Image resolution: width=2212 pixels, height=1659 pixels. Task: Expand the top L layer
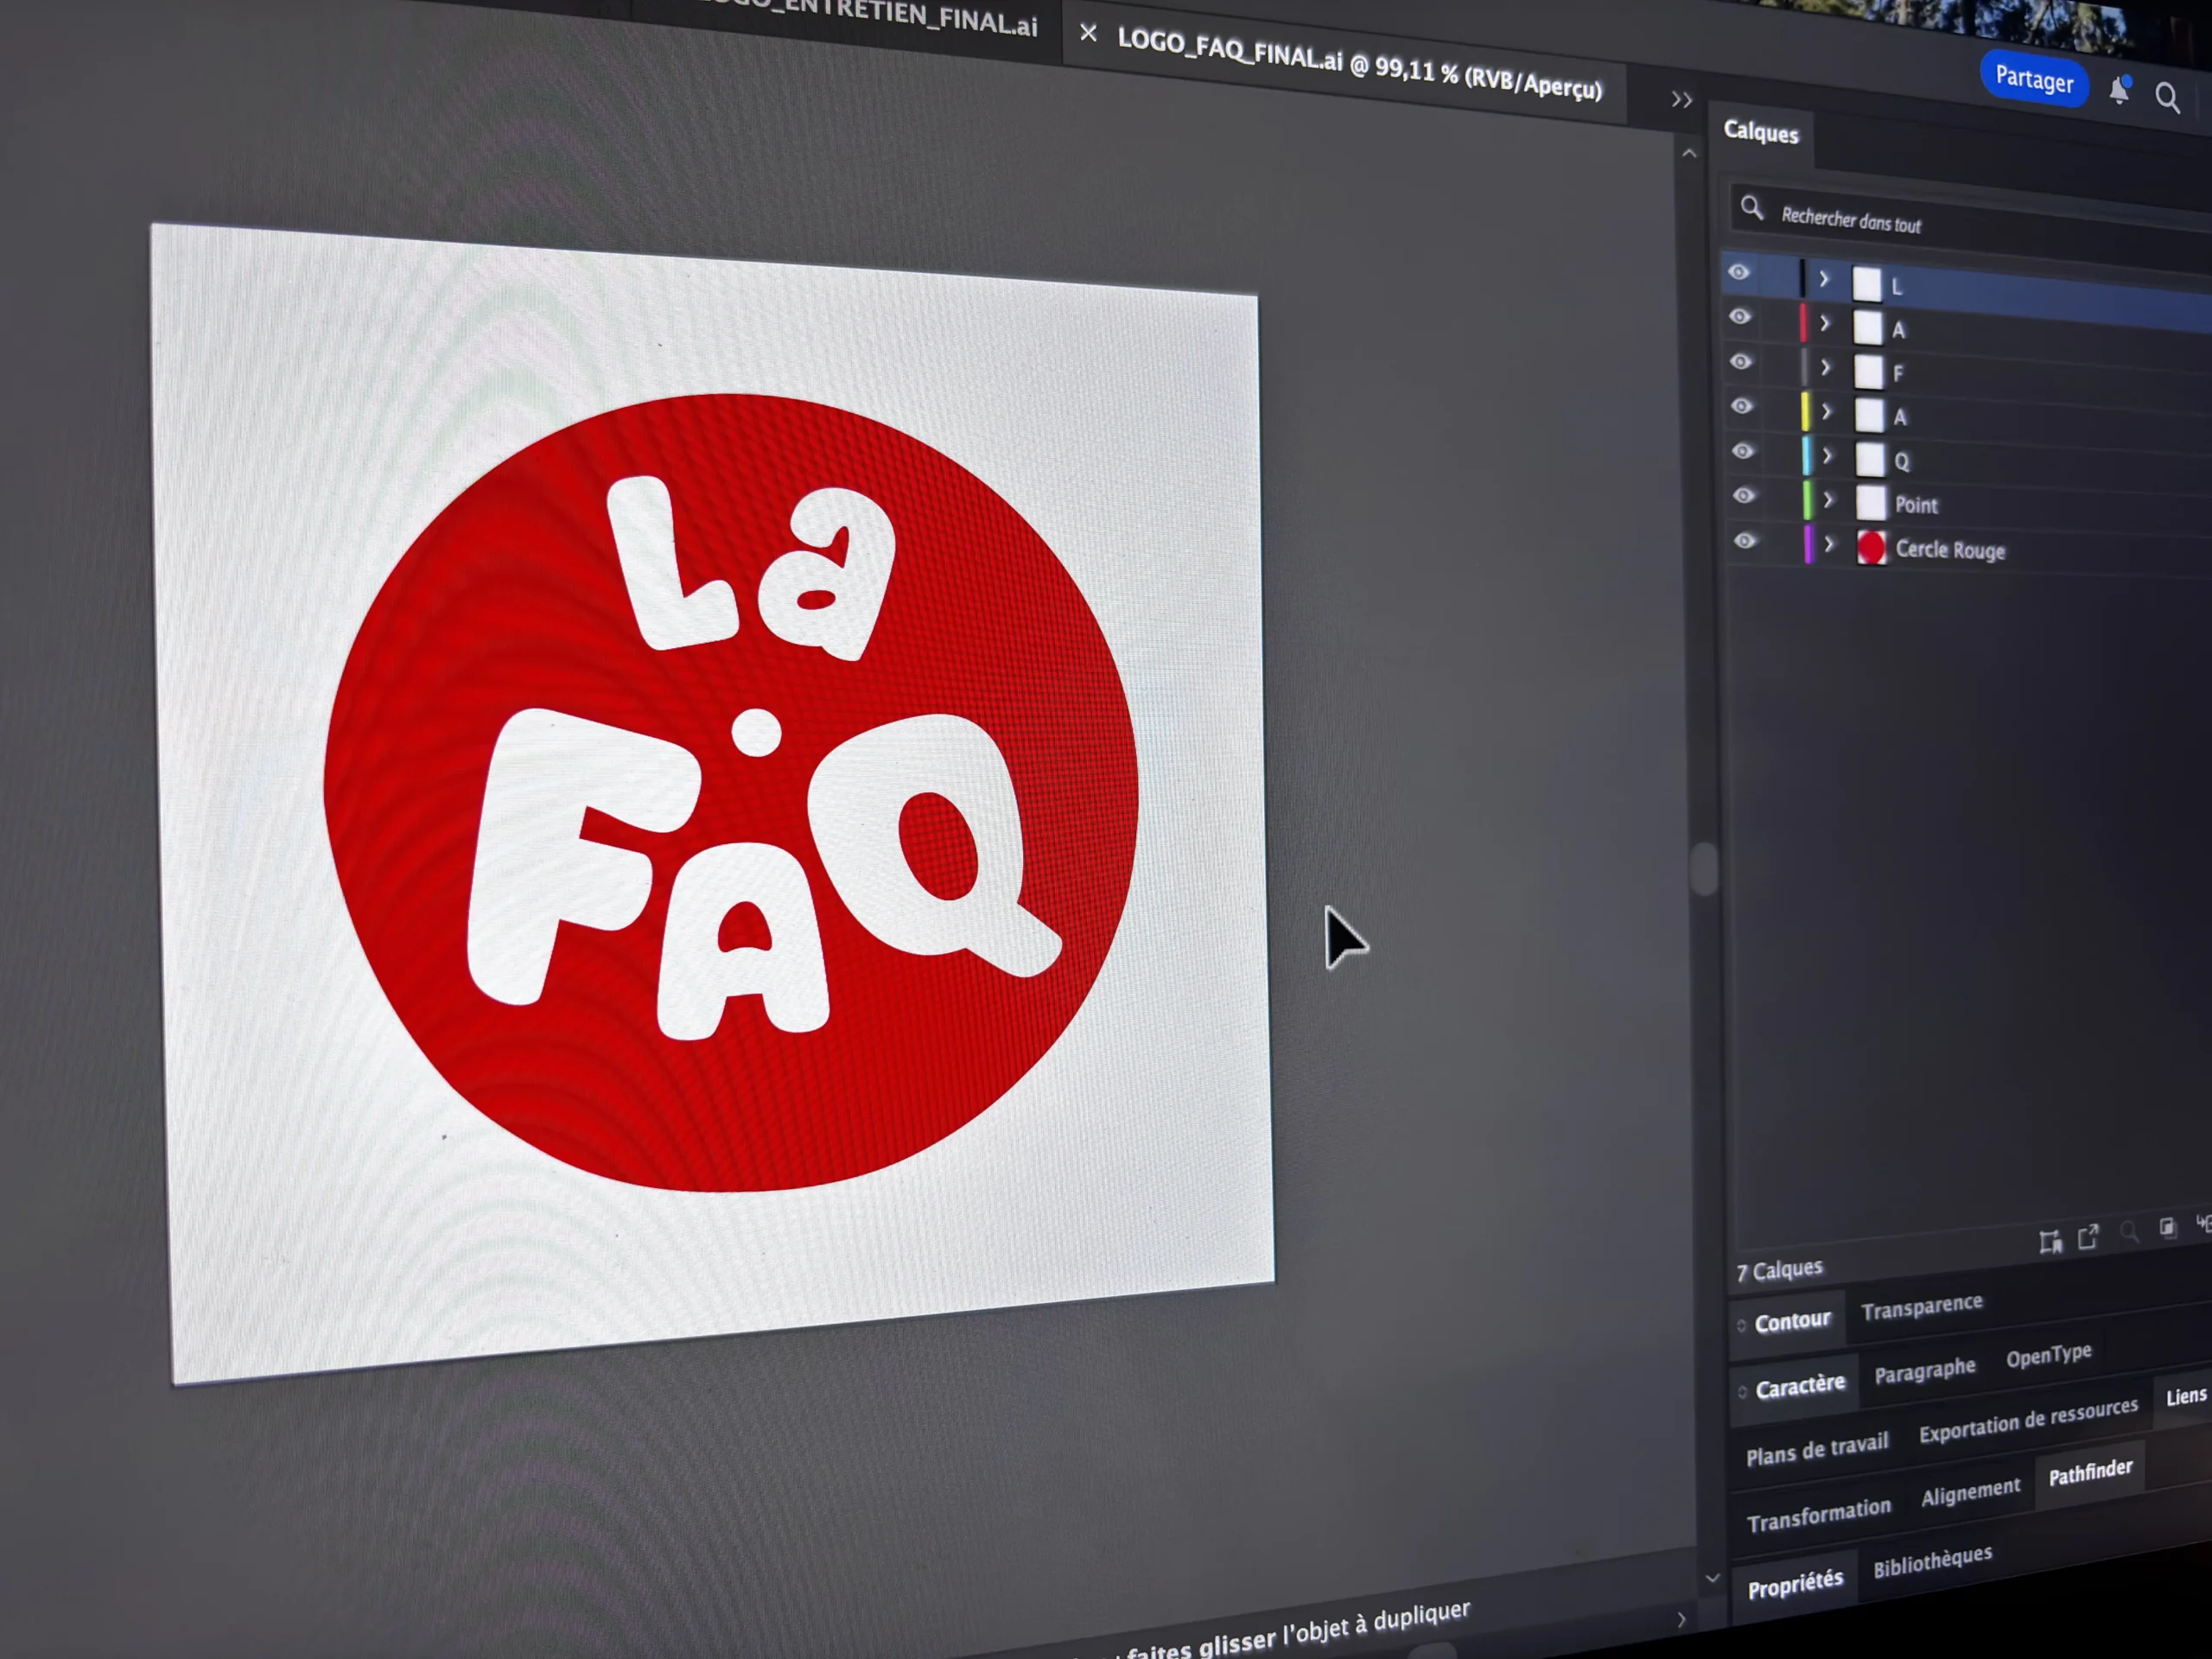[1823, 279]
